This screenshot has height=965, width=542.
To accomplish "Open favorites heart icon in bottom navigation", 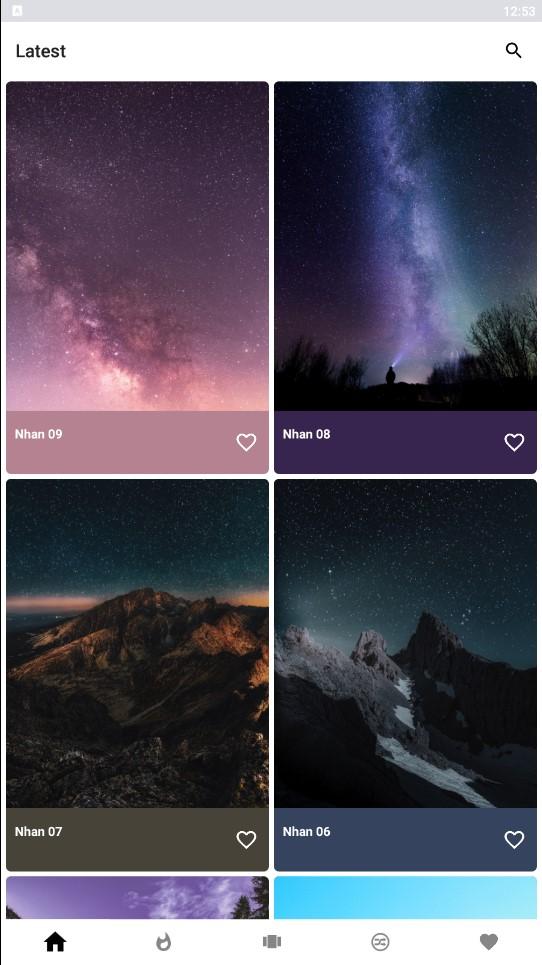I will coord(488,942).
